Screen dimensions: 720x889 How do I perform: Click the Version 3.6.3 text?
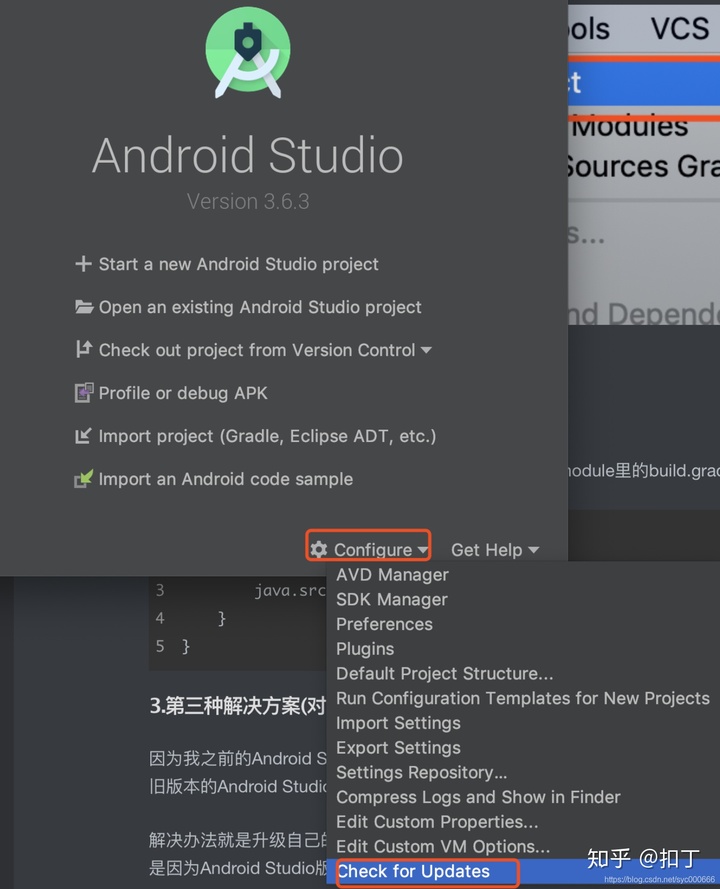click(248, 201)
